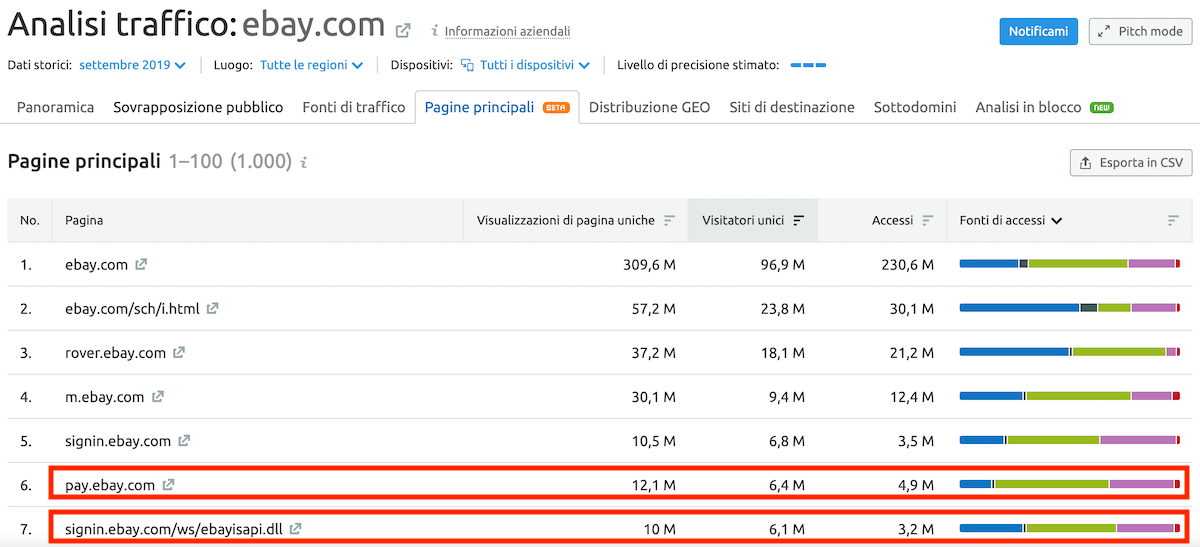Image resolution: width=1200 pixels, height=547 pixels.
Task: Open Analisi in blocco tab
Action: [x=1044, y=107]
